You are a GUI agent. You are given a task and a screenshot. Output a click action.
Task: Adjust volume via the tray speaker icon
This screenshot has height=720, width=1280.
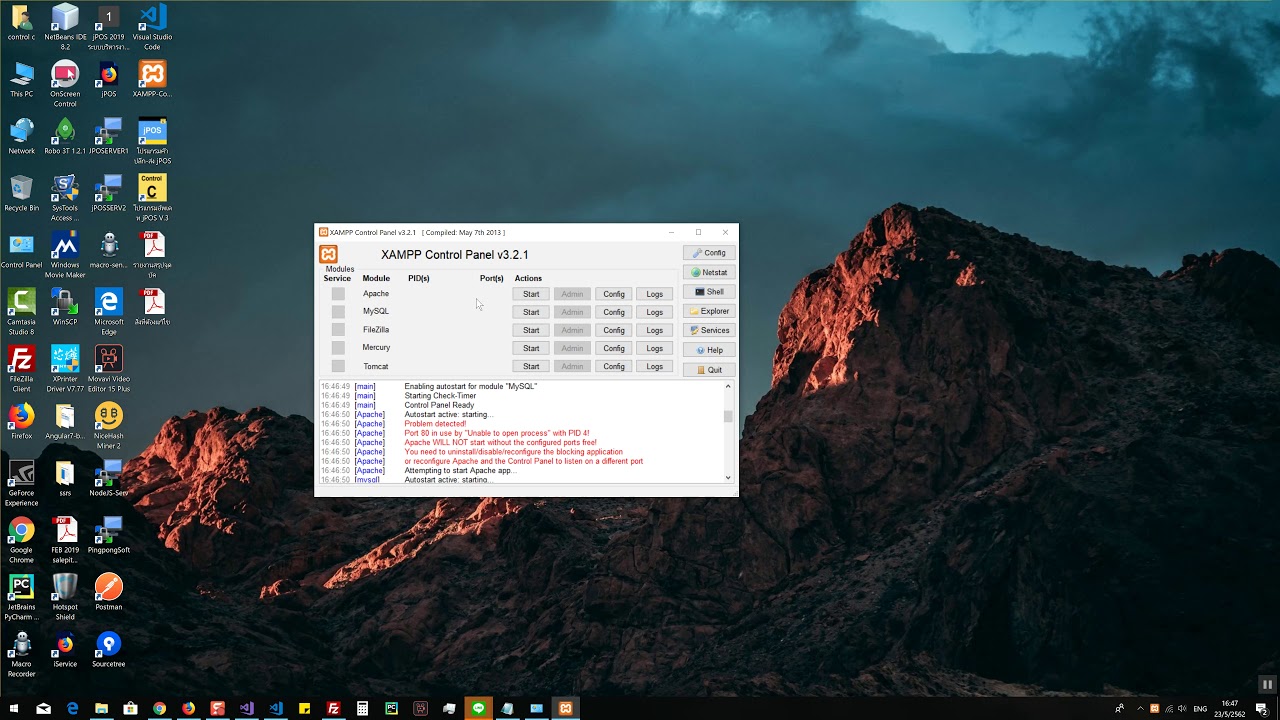pyautogui.click(x=1183, y=708)
